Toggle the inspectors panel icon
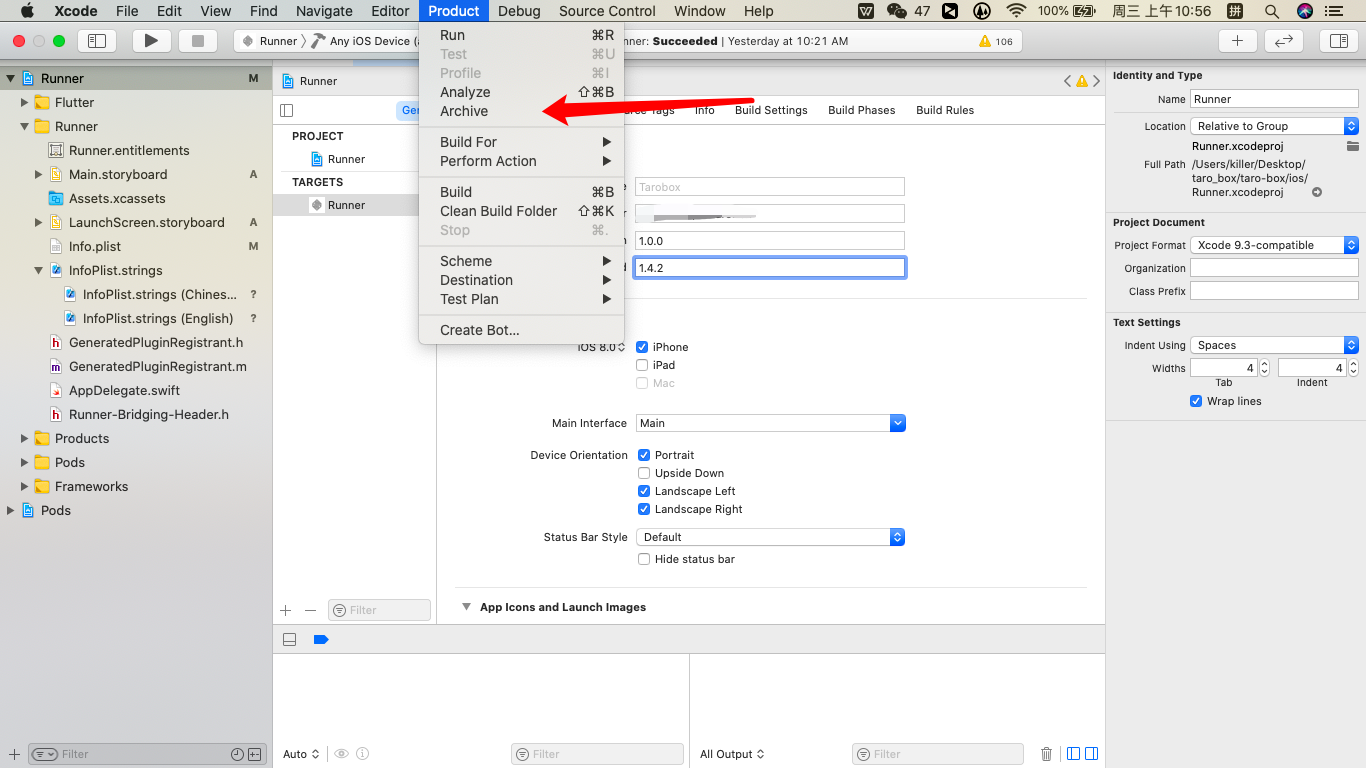1366x768 pixels. [1338, 41]
